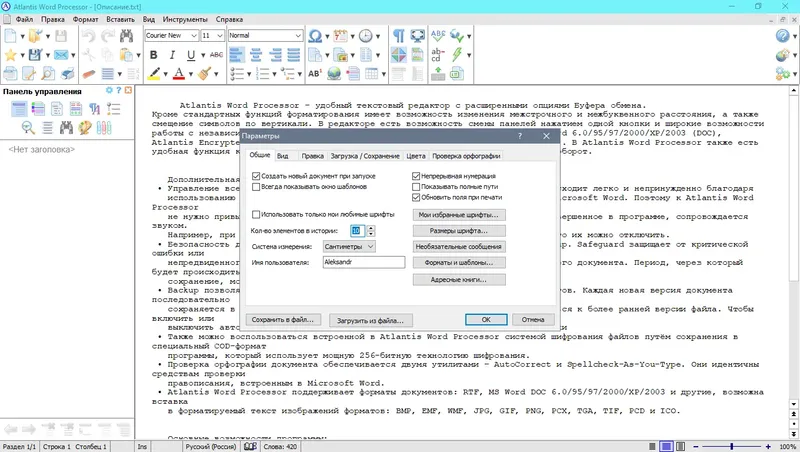Expand the highlight color dropdown arrow
800x452 pixels.
(165, 74)
